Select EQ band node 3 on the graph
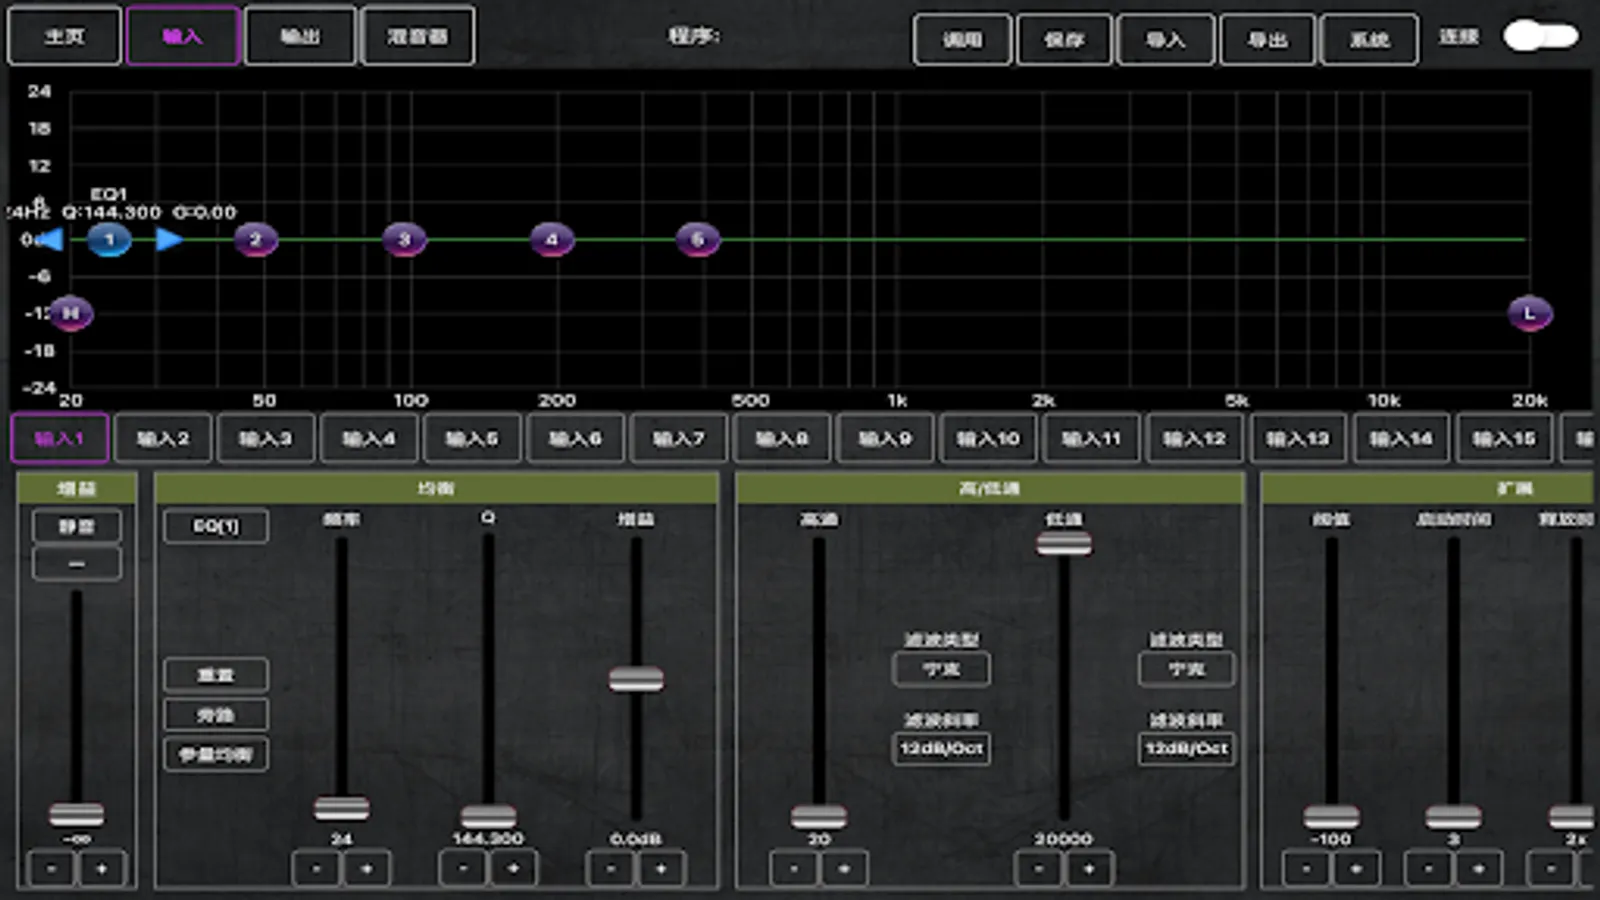 click(x=404, y=240)
